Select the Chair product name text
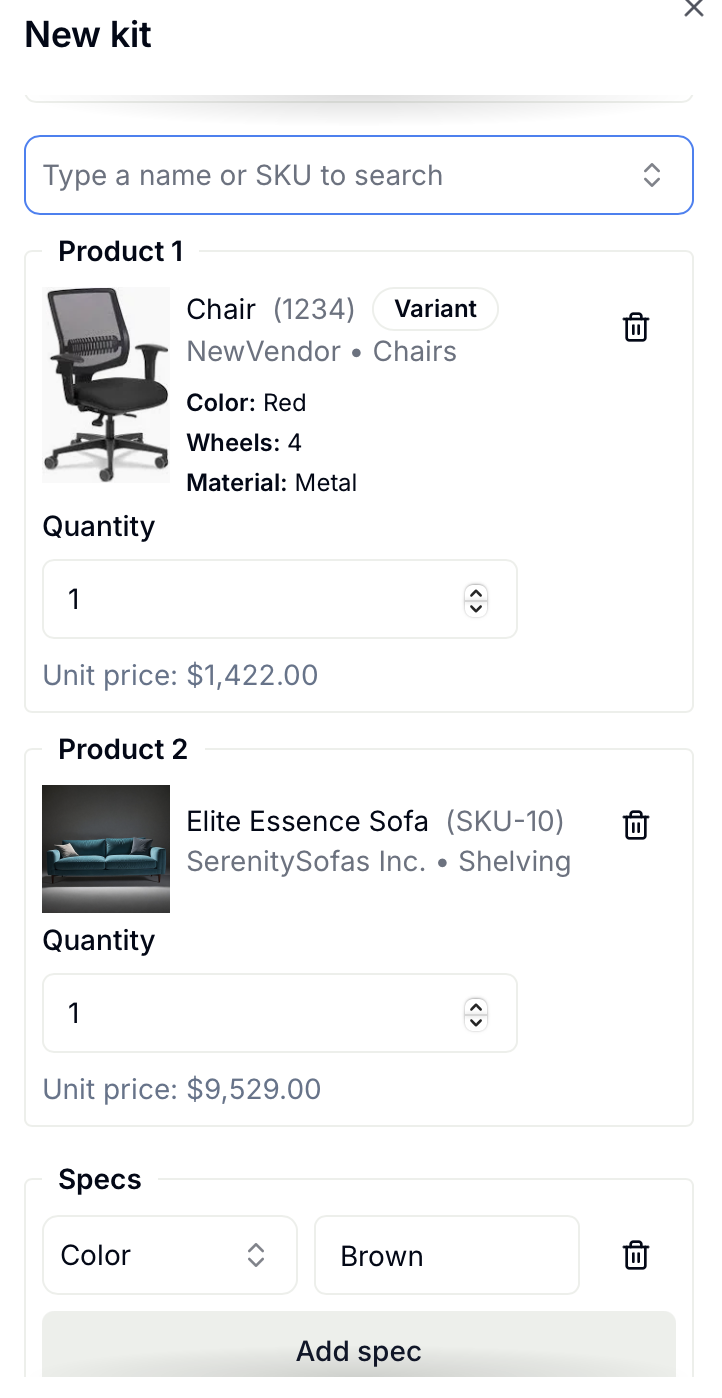Screen dimensions: 722x1398 [221, 310]
